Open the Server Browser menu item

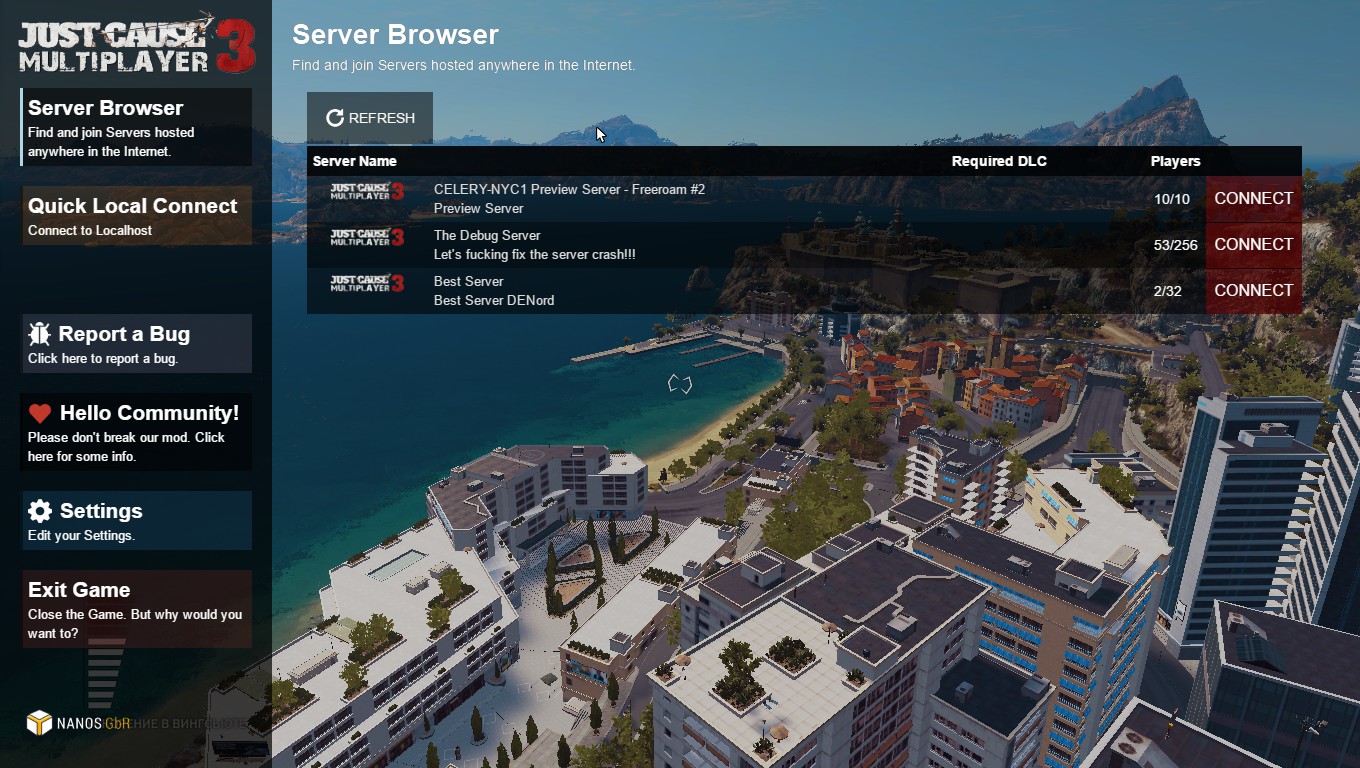[136, 127]
